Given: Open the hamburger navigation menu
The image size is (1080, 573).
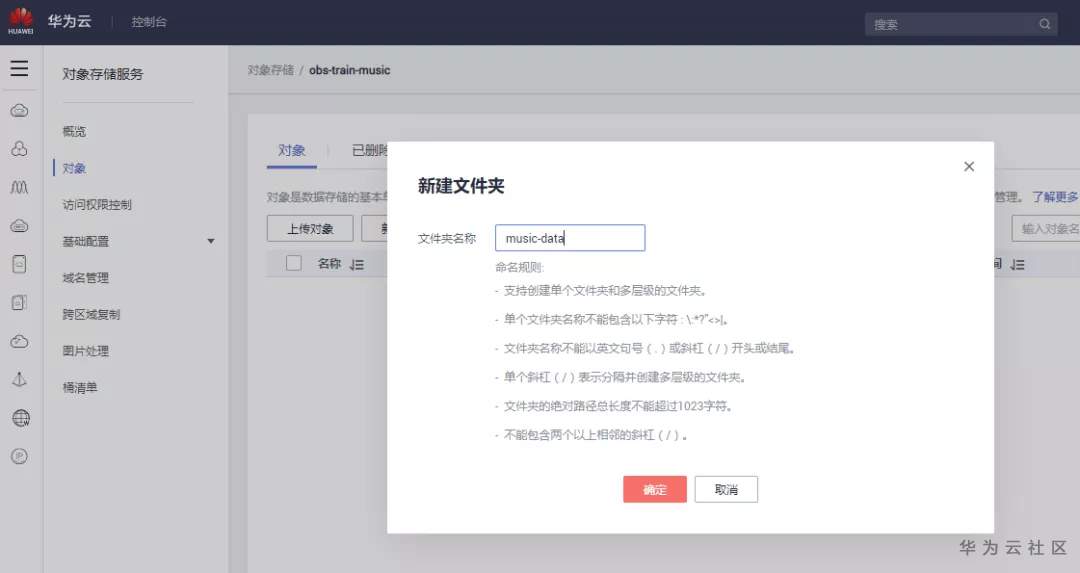Looking at the screenshot, I should (x=19, y=68).
